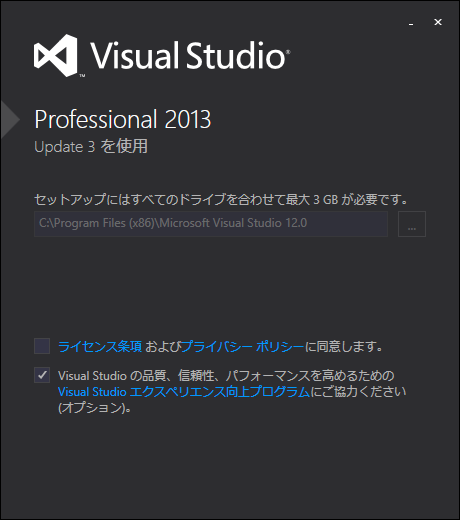The image size is (460, 520).
Task: Open the ライセンス条項 link
Action: click(100, 347)
